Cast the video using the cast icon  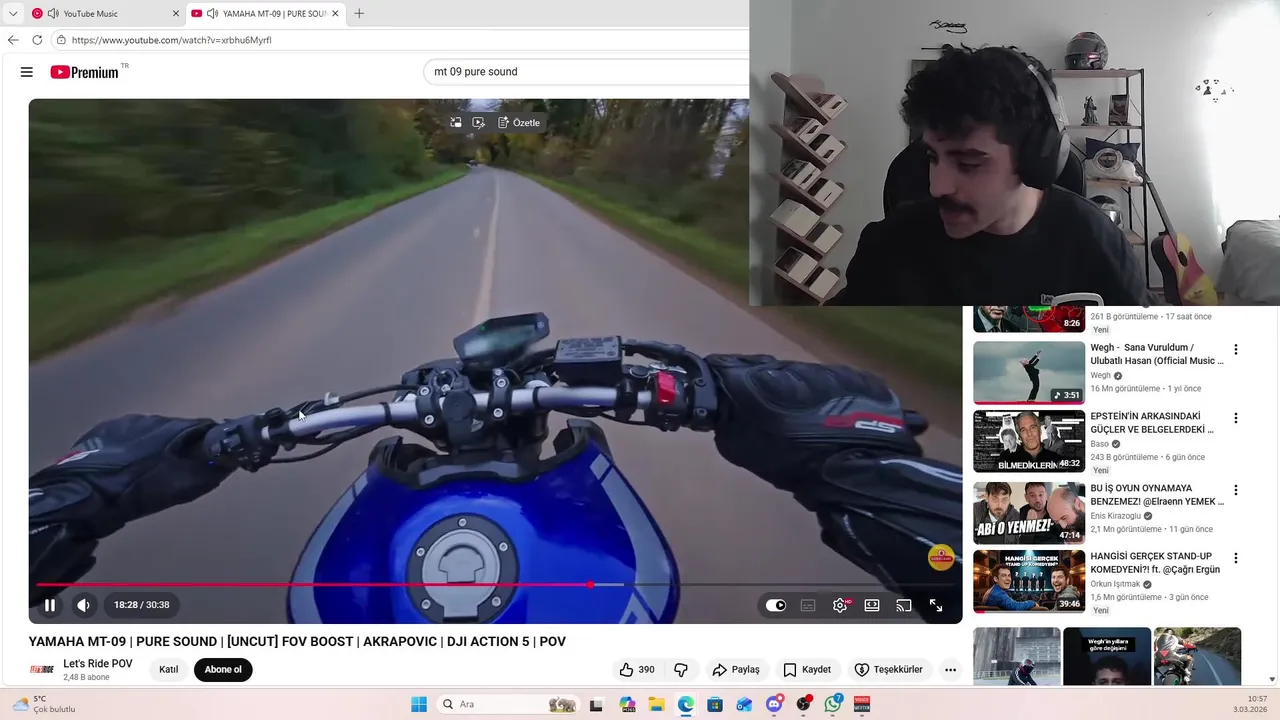coord(904,605)
